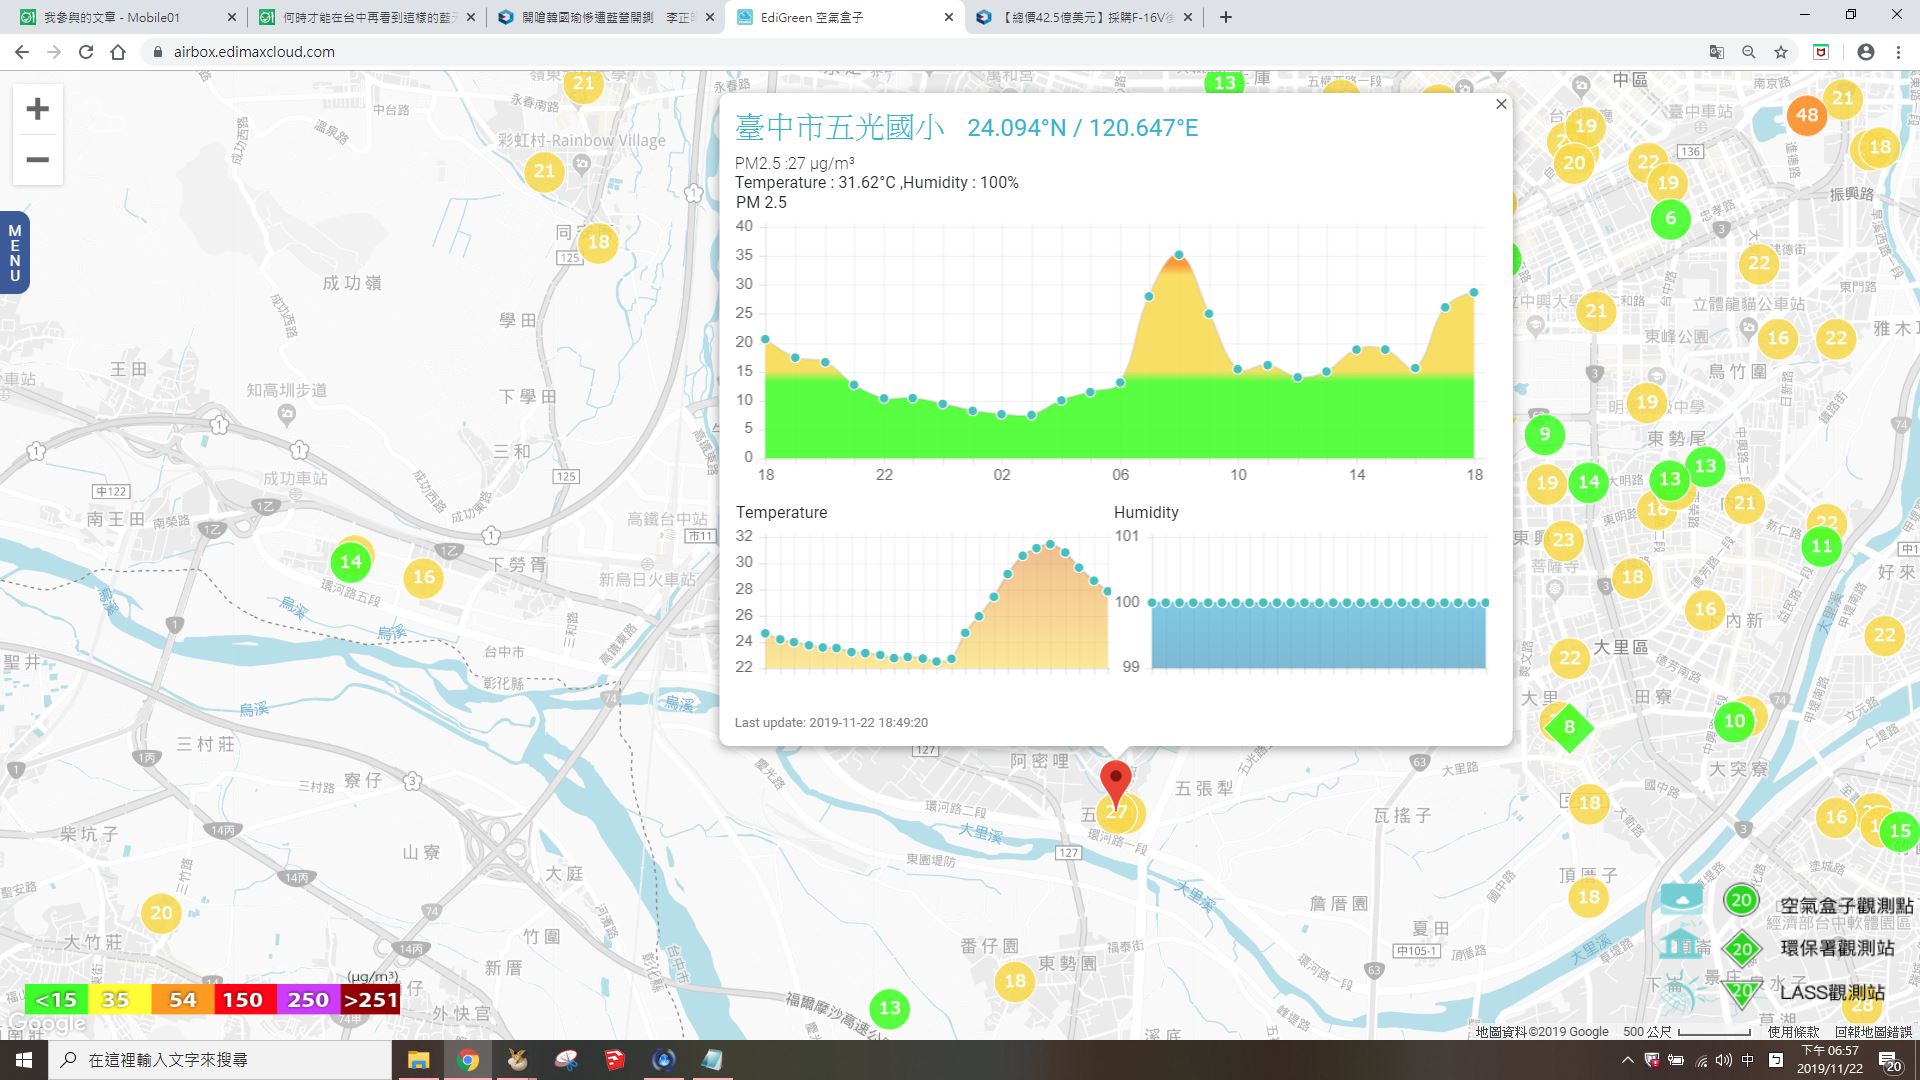1920x1080 pixels.
Task: Open Chrome from the taskbar
Action: (467, 1060)
